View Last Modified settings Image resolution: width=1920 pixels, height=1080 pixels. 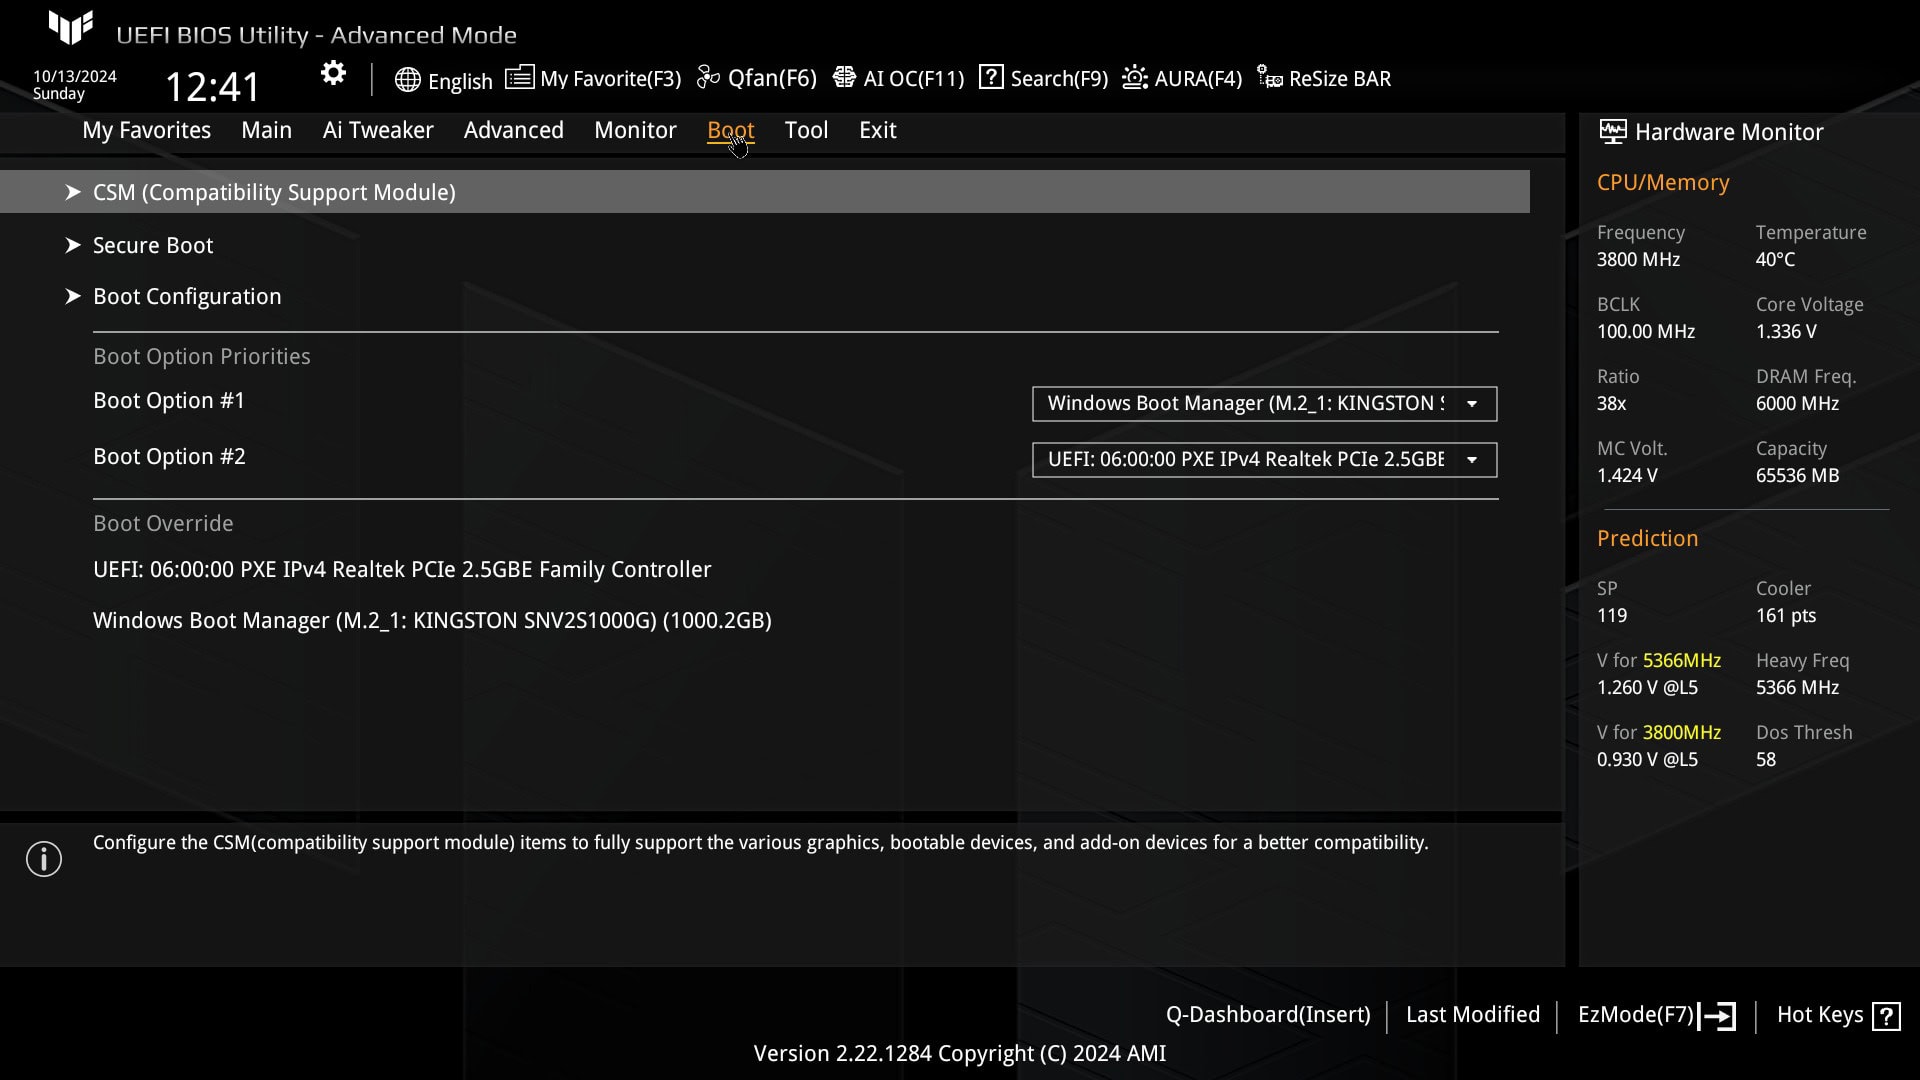point(1473,1015)
